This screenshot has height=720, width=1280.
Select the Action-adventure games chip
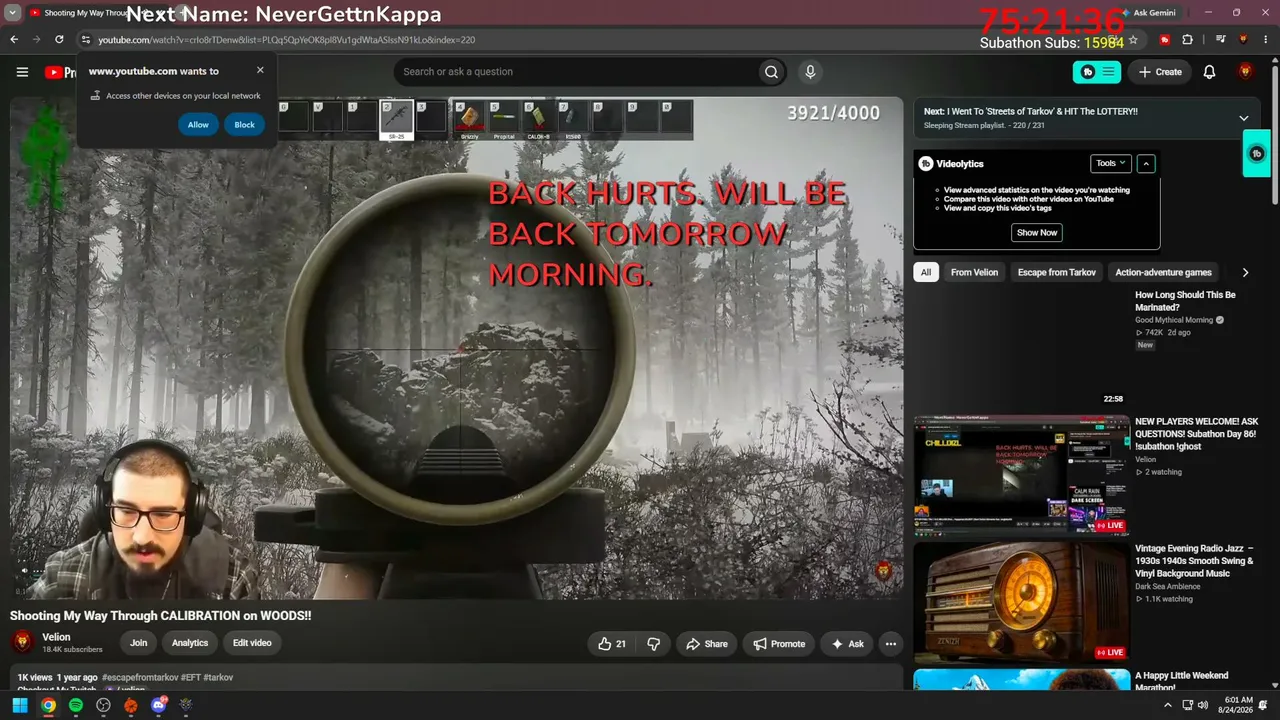pyautogui.click(x=1163, y=272)
